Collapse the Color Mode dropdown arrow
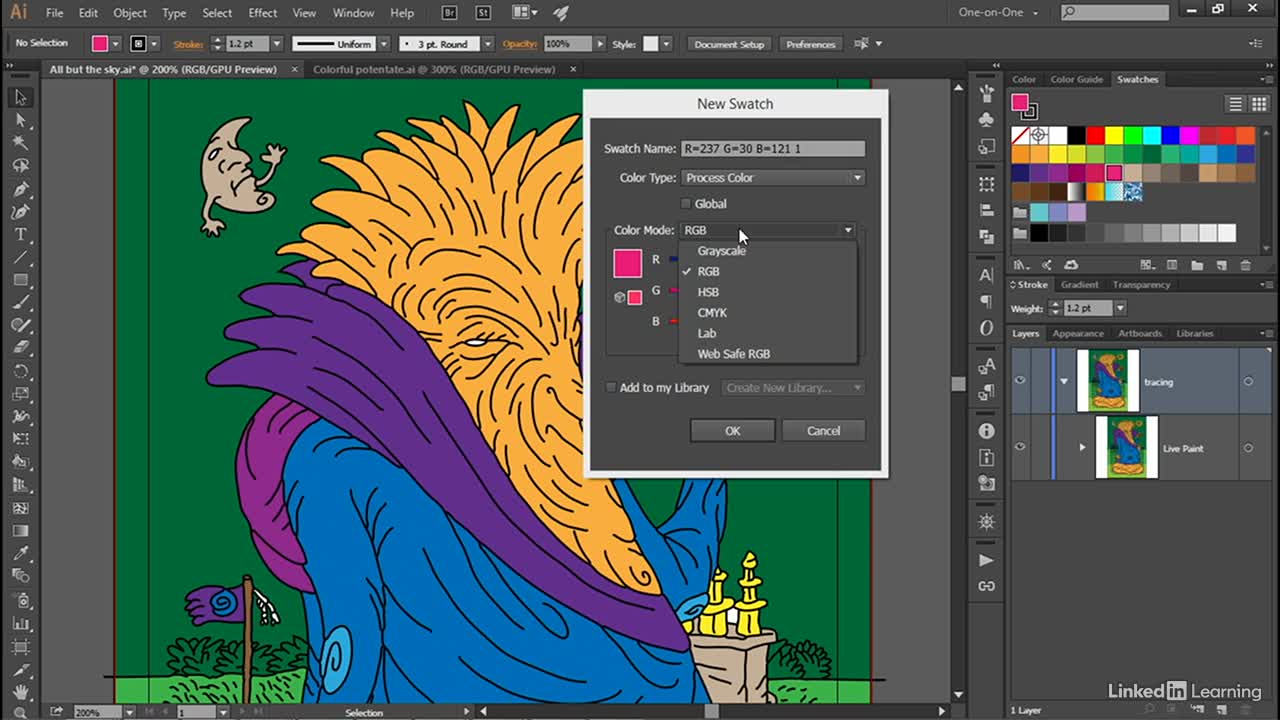This screenshot has width=1280, height=720. point(848,230)
